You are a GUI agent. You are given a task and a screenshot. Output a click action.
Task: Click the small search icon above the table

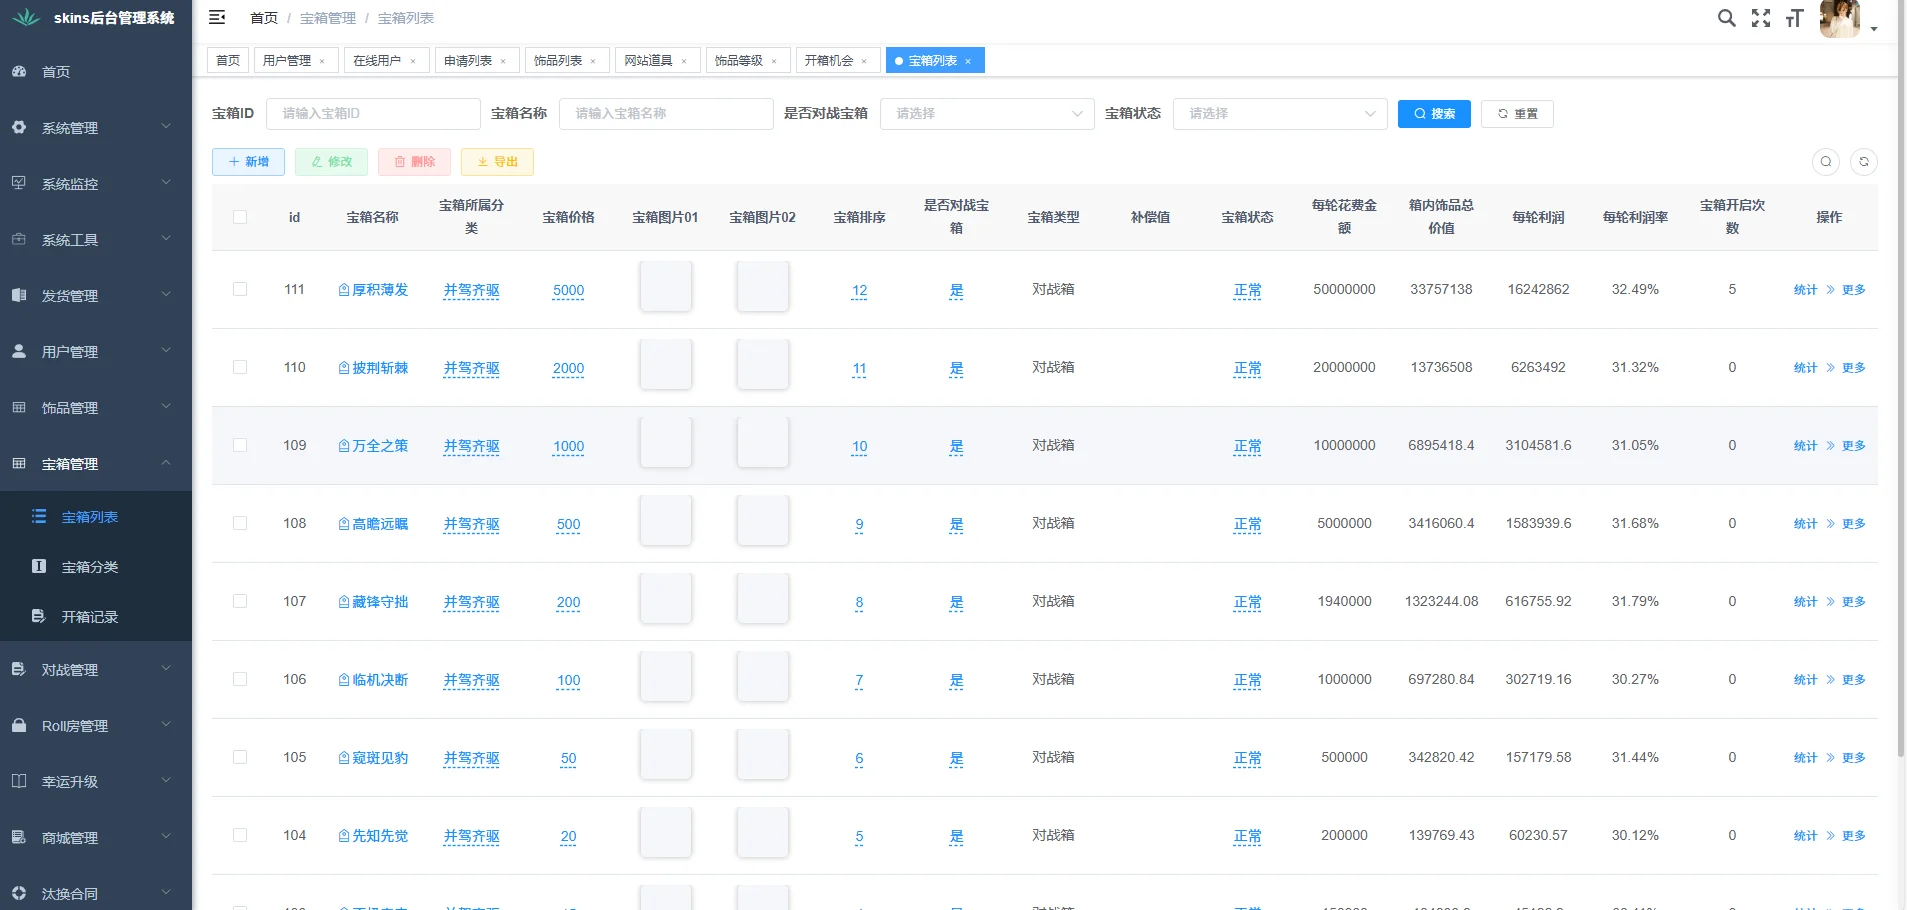pos(1826,161)
